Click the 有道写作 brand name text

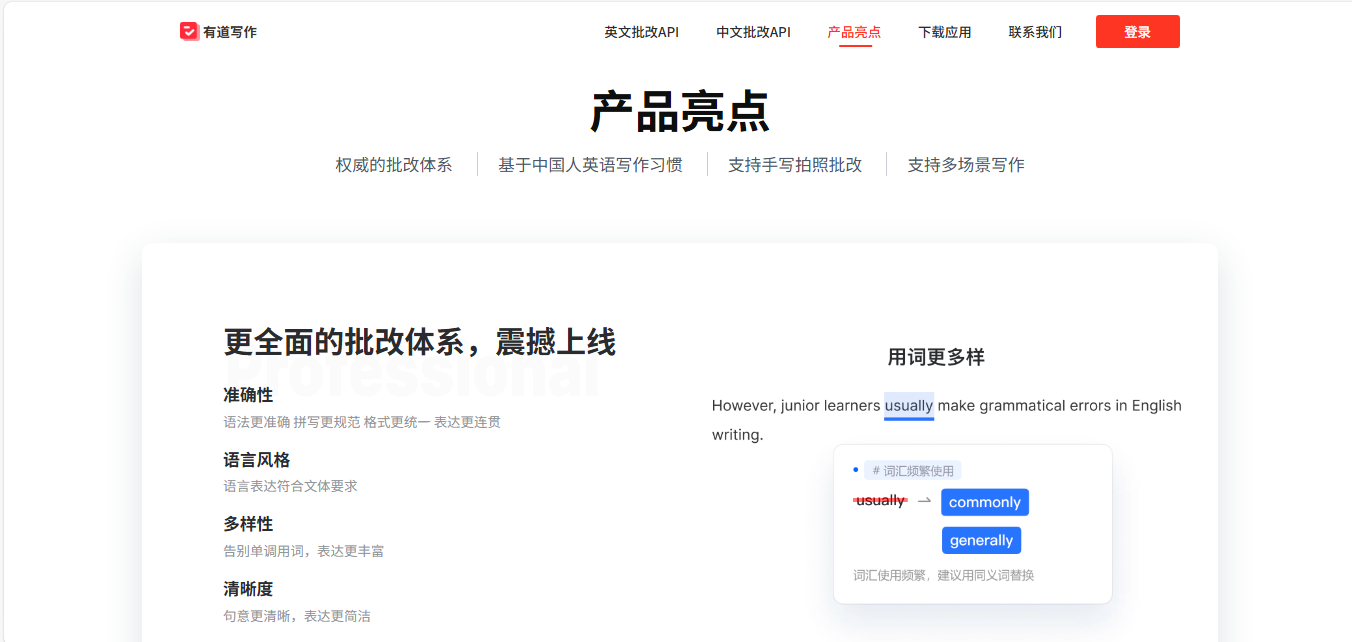pyautogui.click(x=230, y=32)
